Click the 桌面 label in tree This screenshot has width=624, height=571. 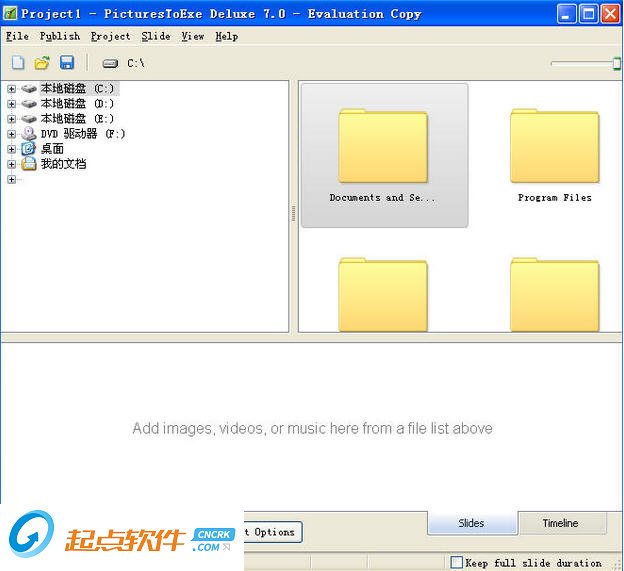[x=53, y=149]
